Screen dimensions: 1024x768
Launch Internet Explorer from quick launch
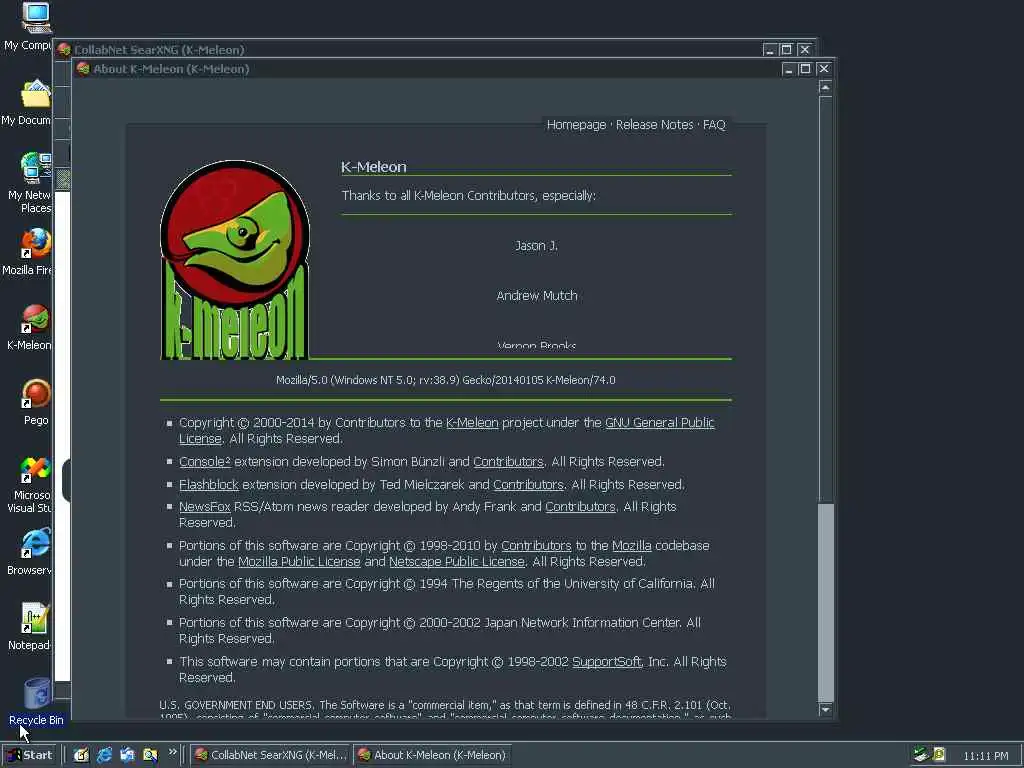(104, 755)
